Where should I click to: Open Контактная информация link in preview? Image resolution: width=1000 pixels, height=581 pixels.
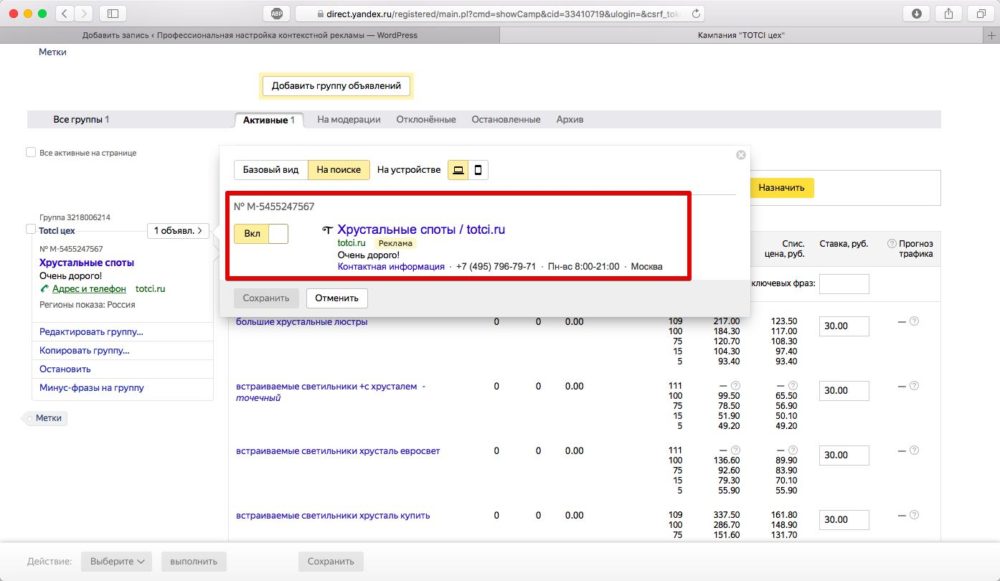391,267
